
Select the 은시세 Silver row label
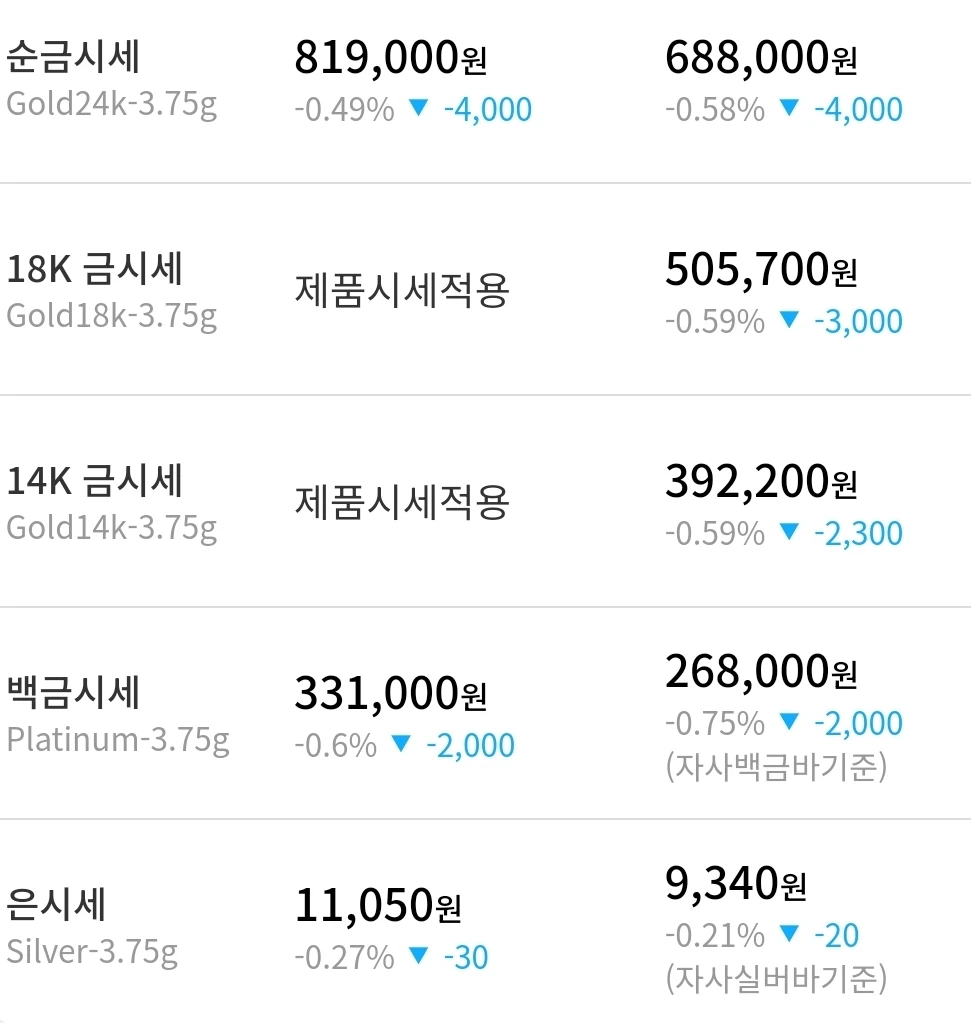pos(91,928)
